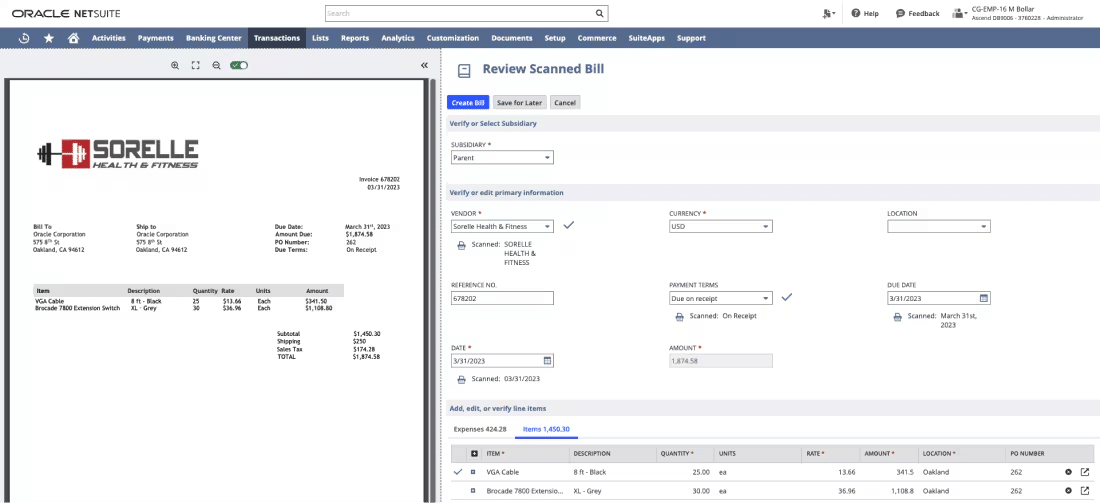Image resolution: width=1100 pixels, height=503 pixels.
Task: Click the Reference No. field
Action: pyautogui.click(x=502, y=298)
